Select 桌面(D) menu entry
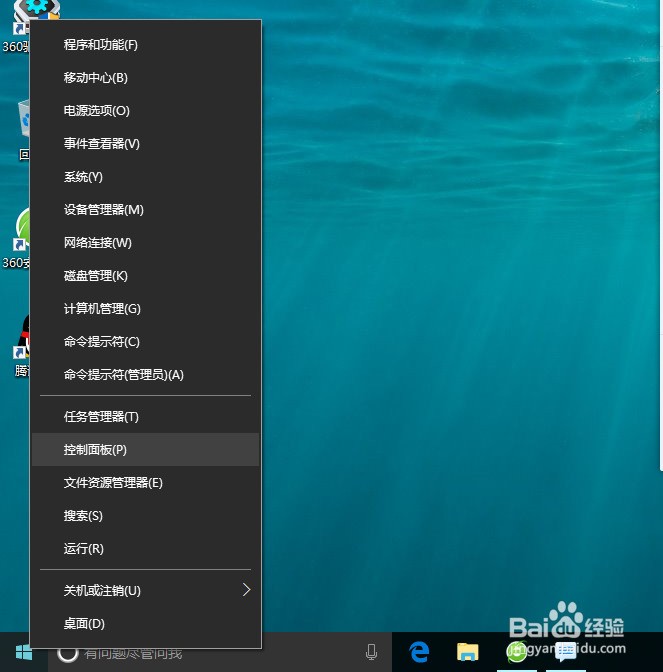663x672 pixels. [145, 624]
